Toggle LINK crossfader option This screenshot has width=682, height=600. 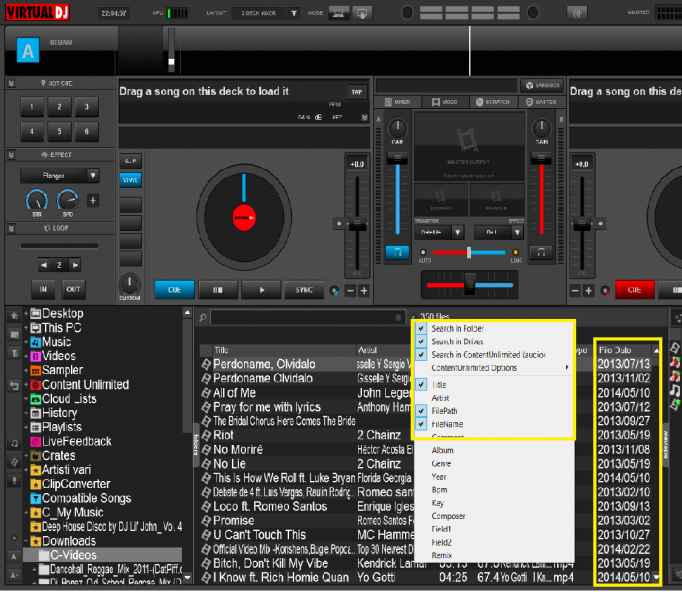coord(515,252)
